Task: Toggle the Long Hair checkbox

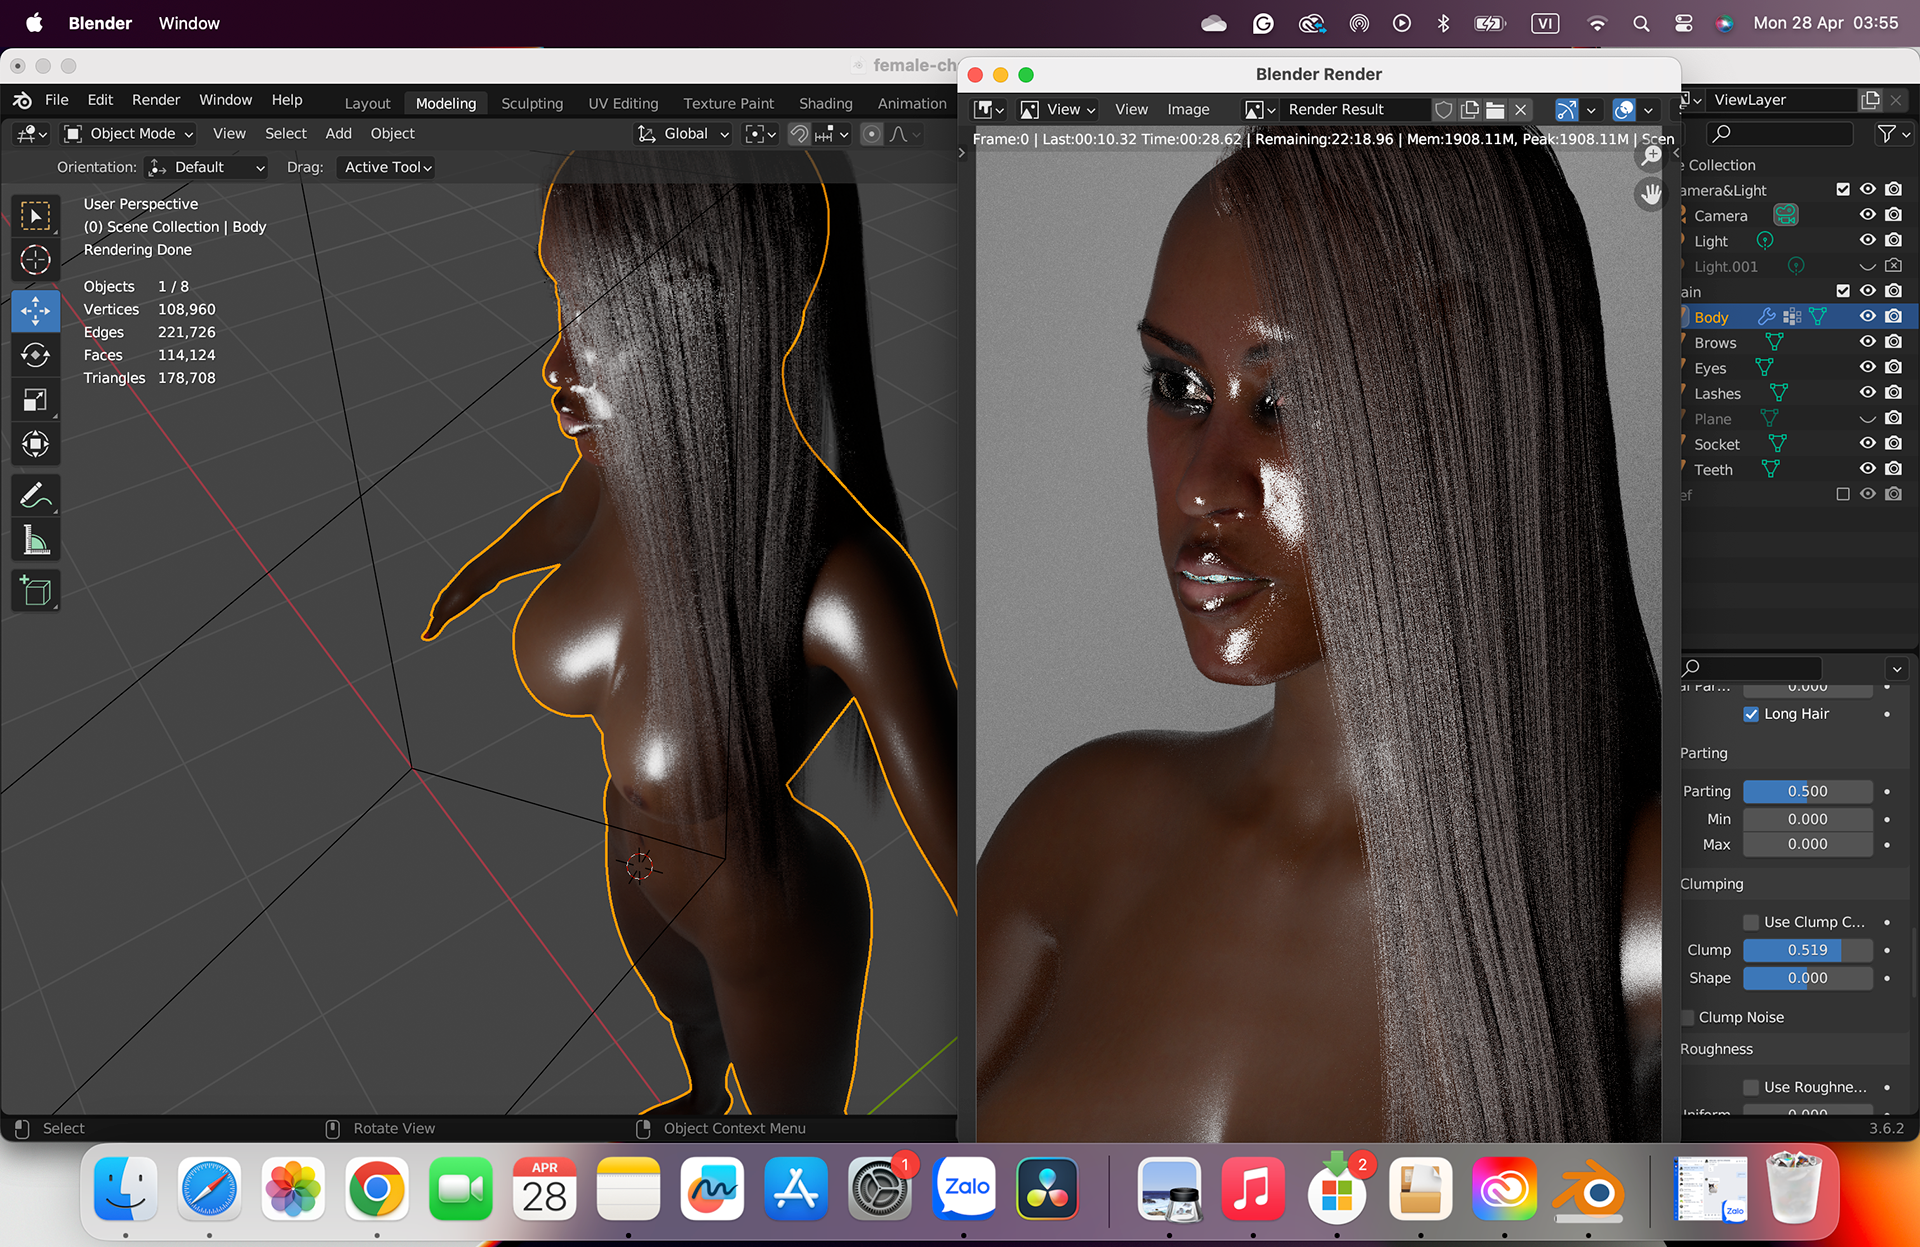Action: (1751, 714)
